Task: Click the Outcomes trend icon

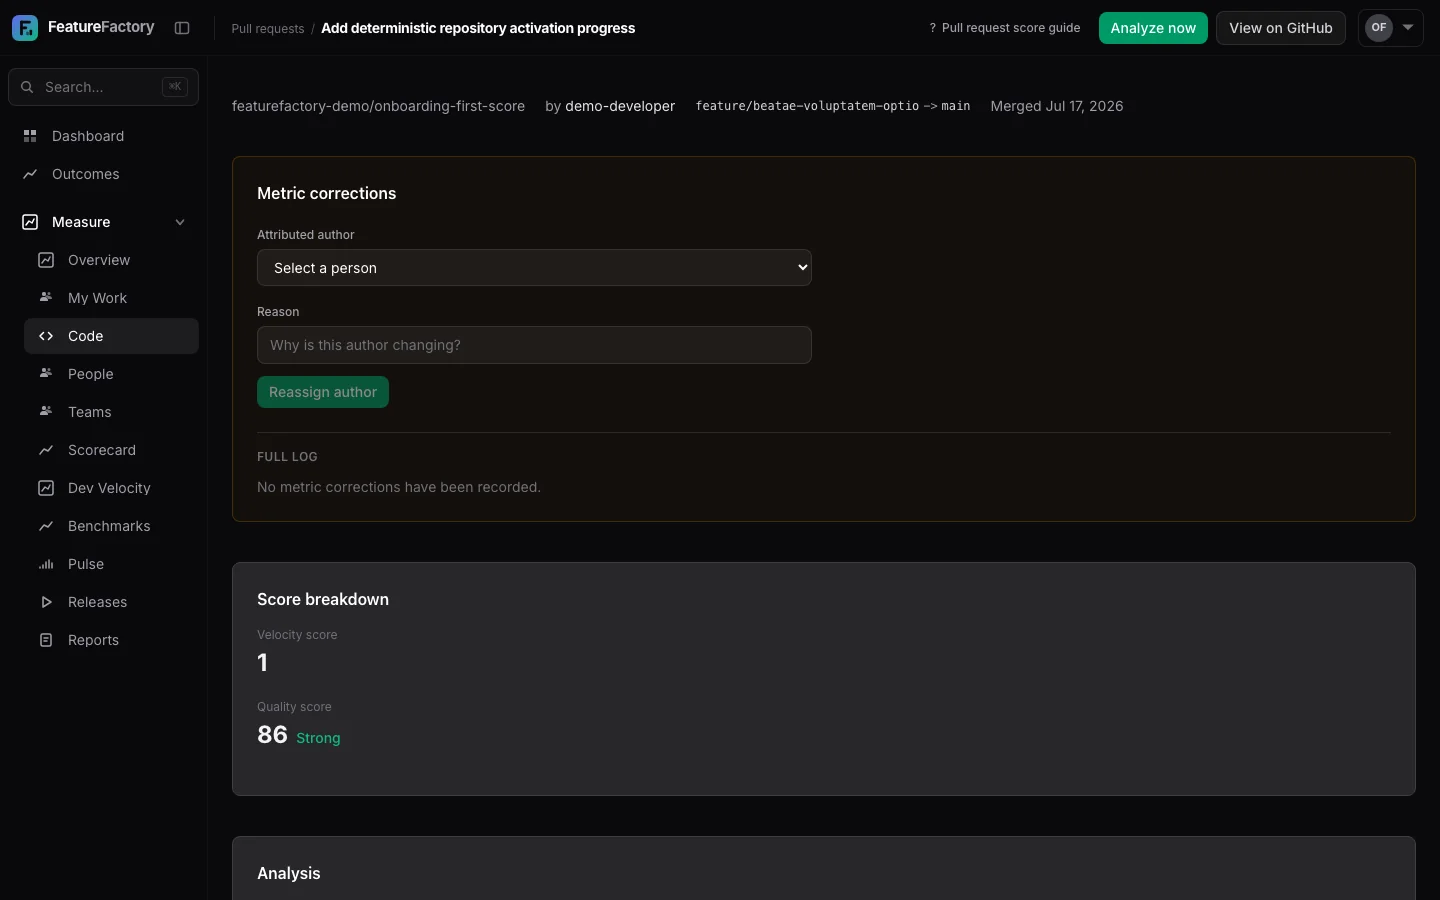Action: point(30,174)
